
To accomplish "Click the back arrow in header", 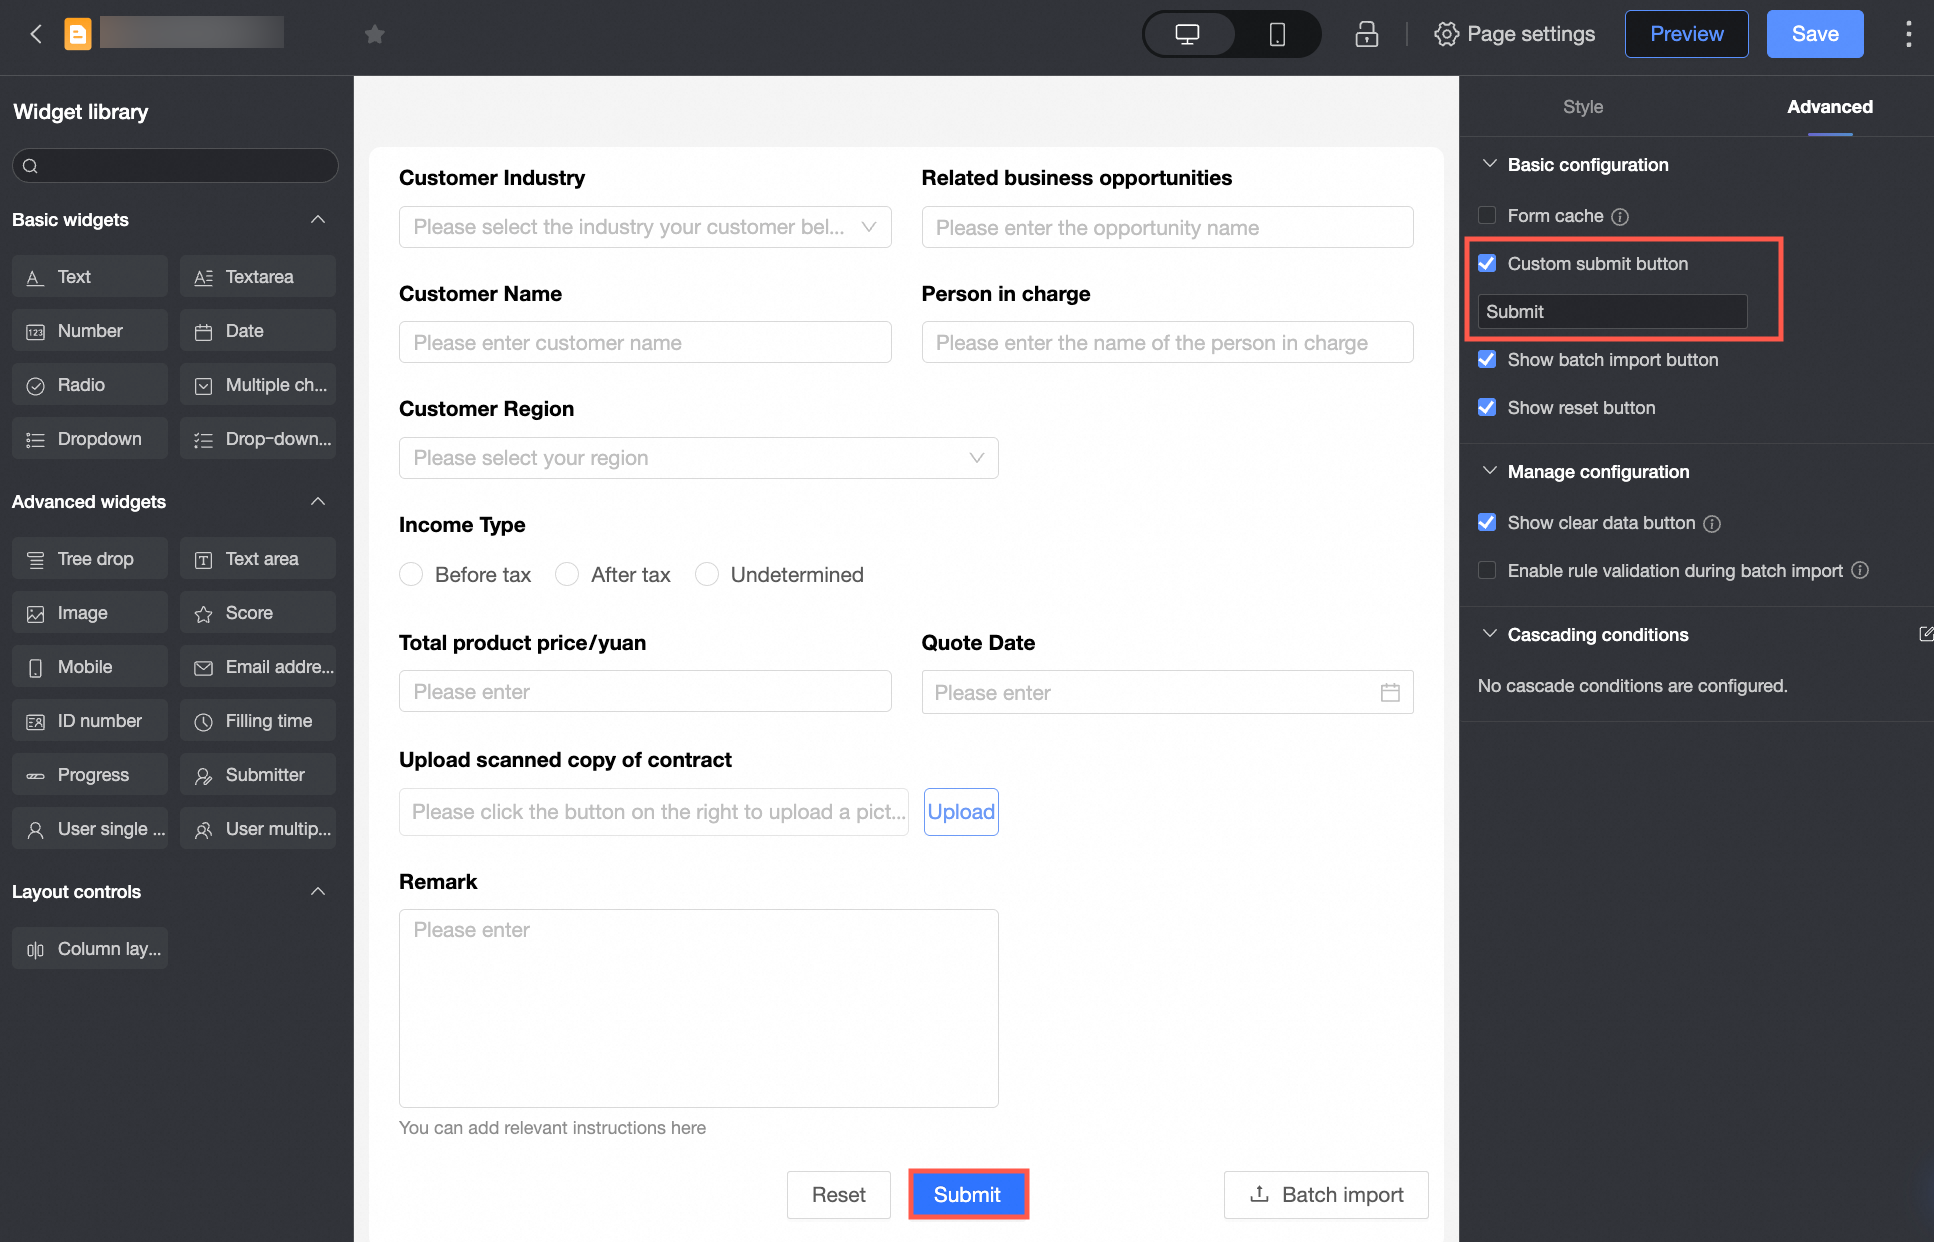I will pyautogui.click(x=36, y=34).
